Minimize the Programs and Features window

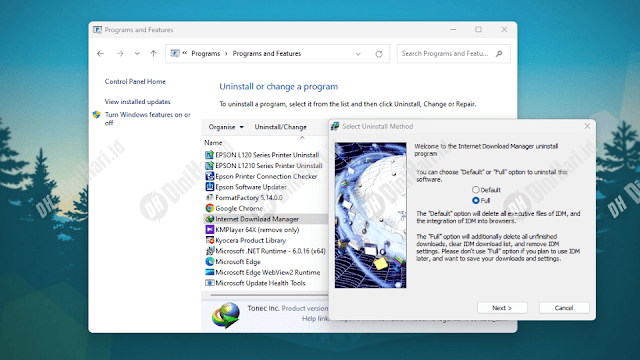point(453,29)
